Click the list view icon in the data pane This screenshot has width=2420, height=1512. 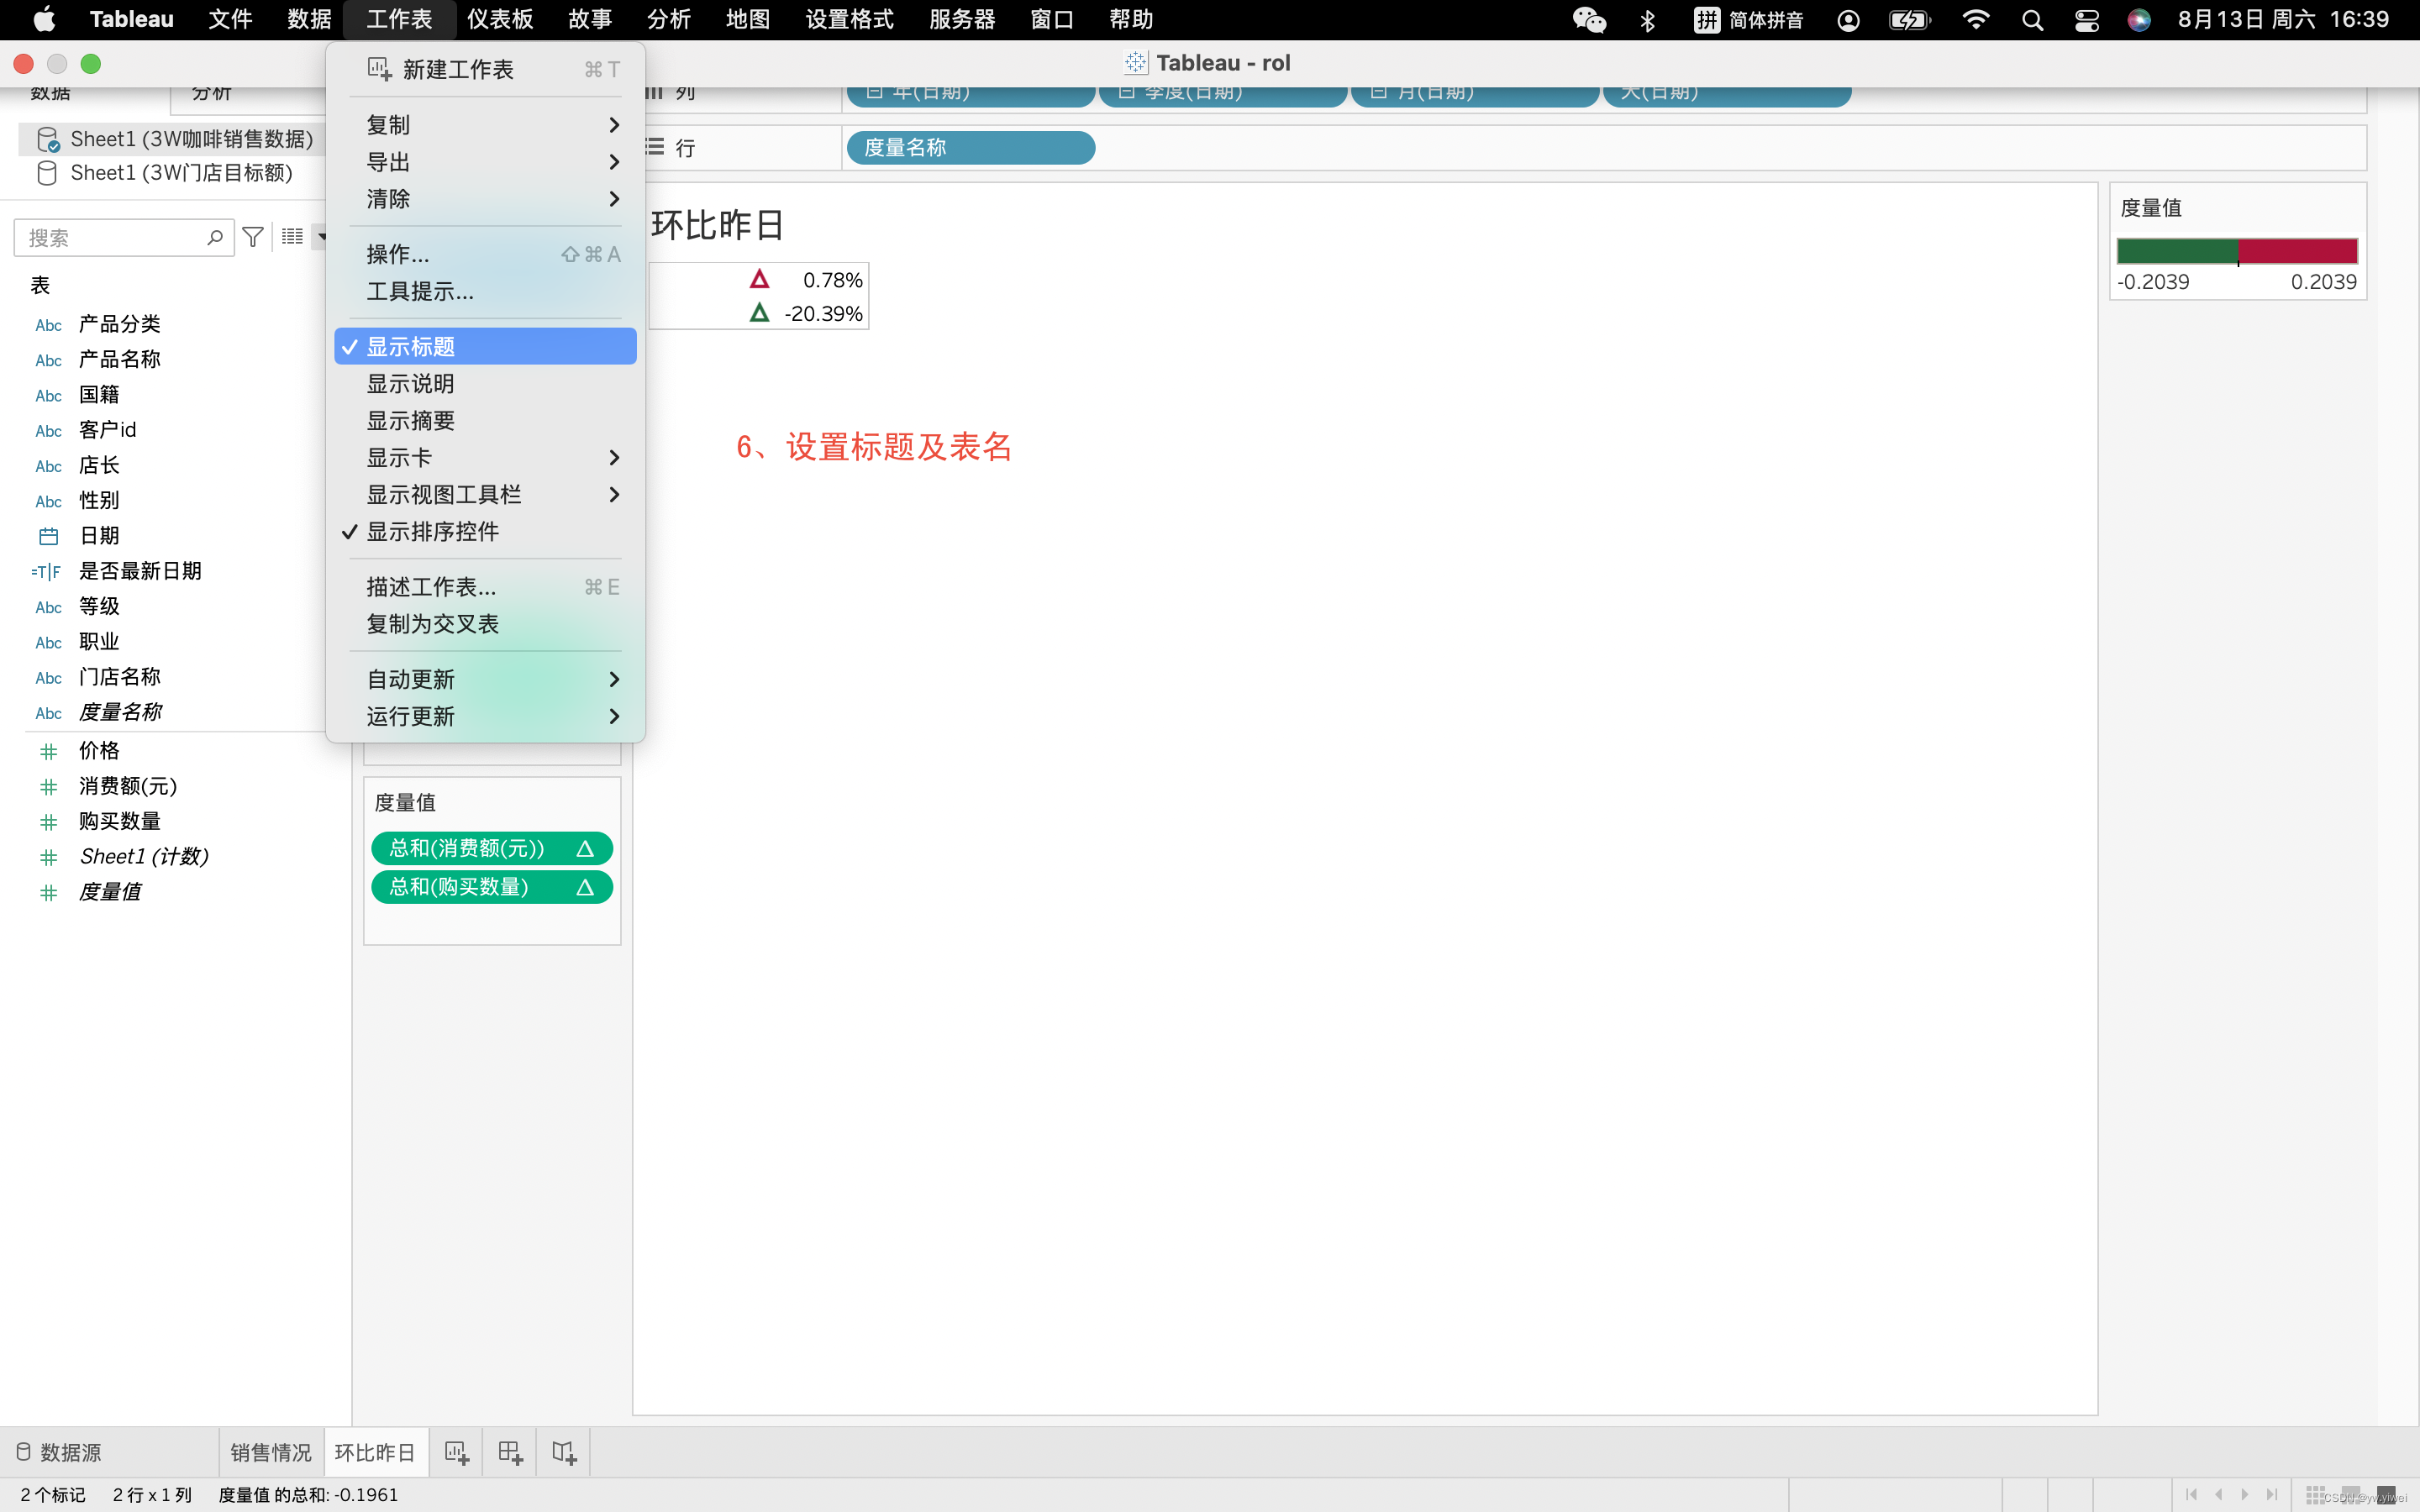pyautogui.click(x=292, y=237)
